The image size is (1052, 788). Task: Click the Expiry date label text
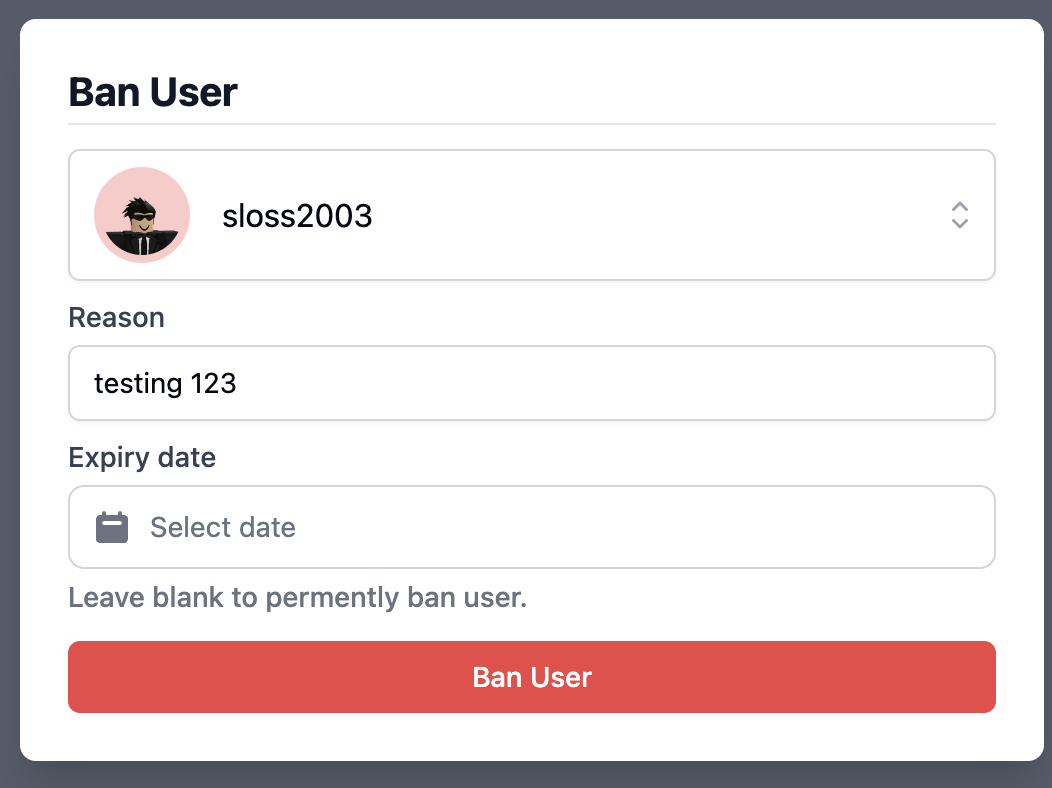[142, 457]
